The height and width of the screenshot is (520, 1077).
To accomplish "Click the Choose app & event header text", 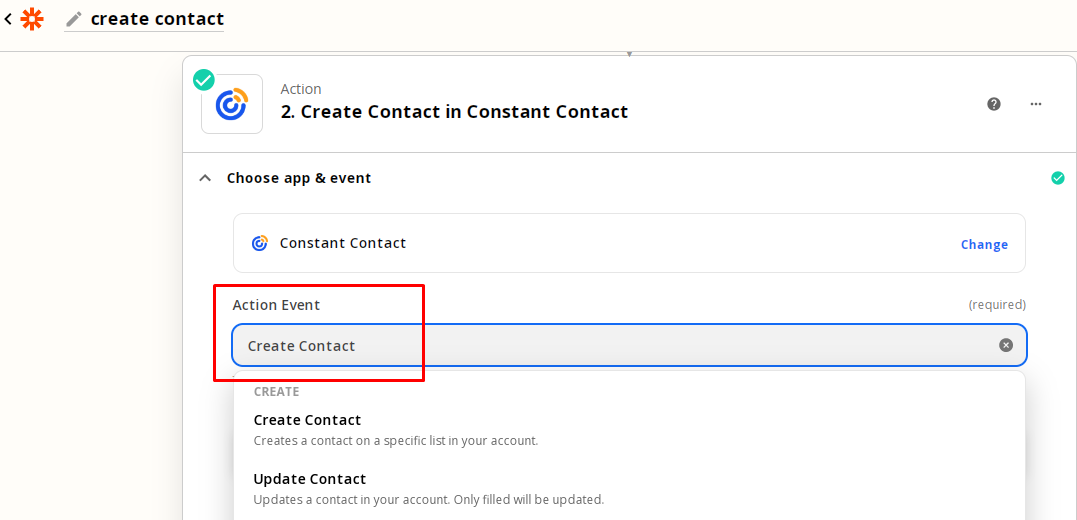I will pyautogui.click(x=299, y=178).
